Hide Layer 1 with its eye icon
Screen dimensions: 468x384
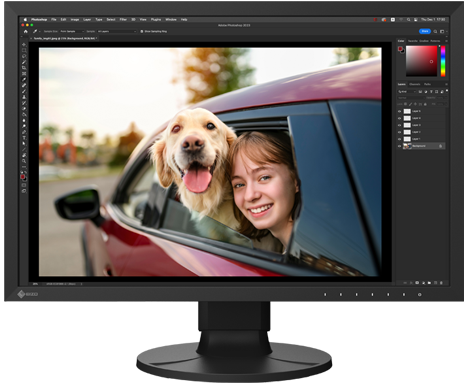400,139
